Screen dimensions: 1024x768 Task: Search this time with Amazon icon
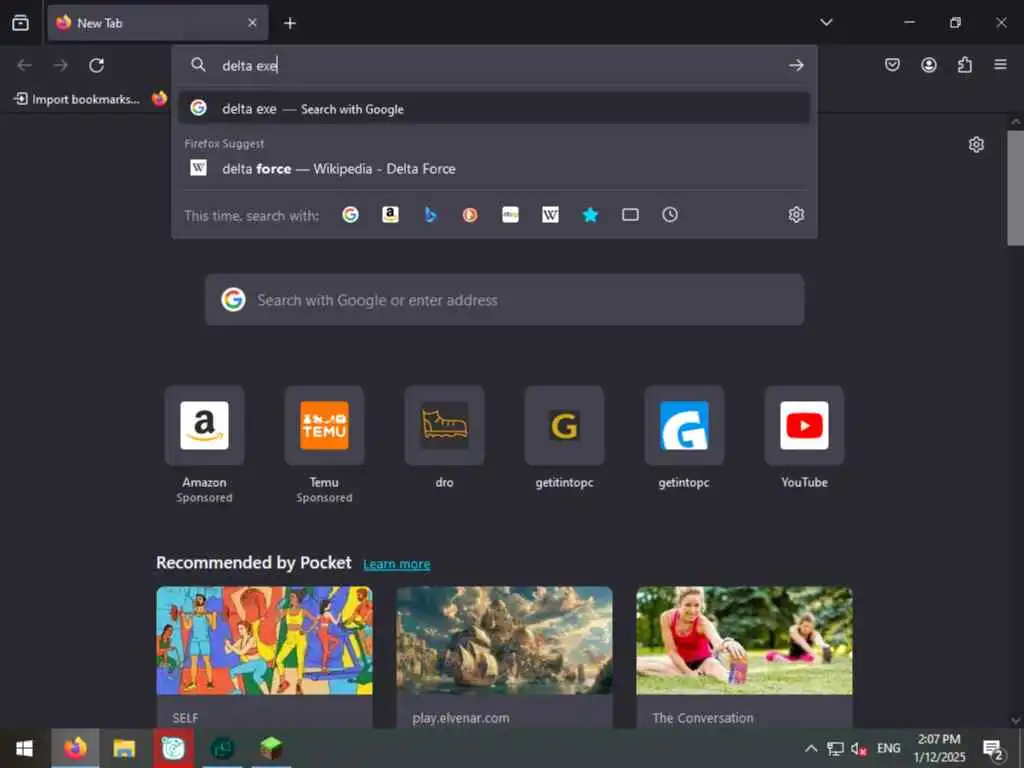[x=391, y=215]
